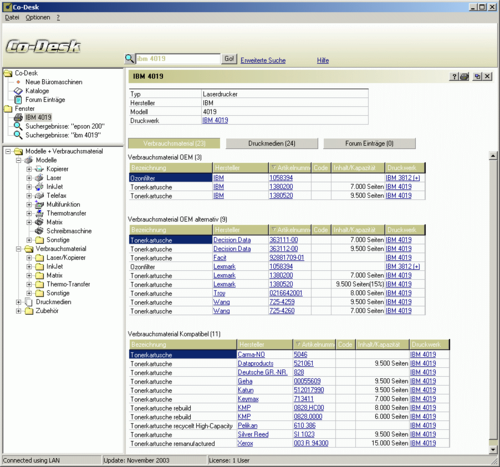Image resolution: width=500 pixels, height=467 pixels.
Task: Sort Kompatibel table by Hersteller header
Action: click(x=265, y=344)
